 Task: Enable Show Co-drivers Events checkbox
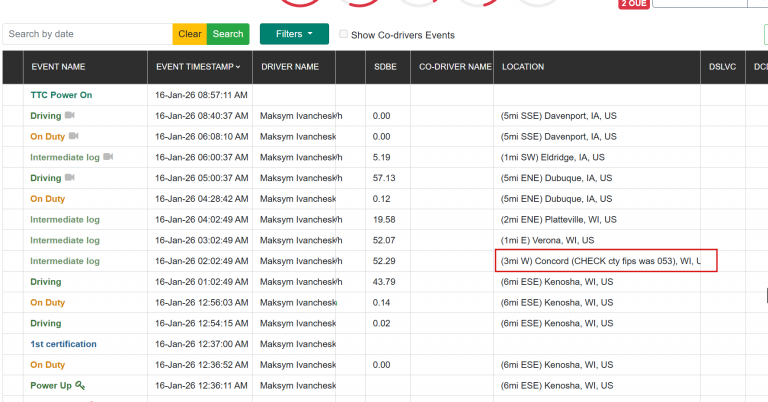coord(343,34)
